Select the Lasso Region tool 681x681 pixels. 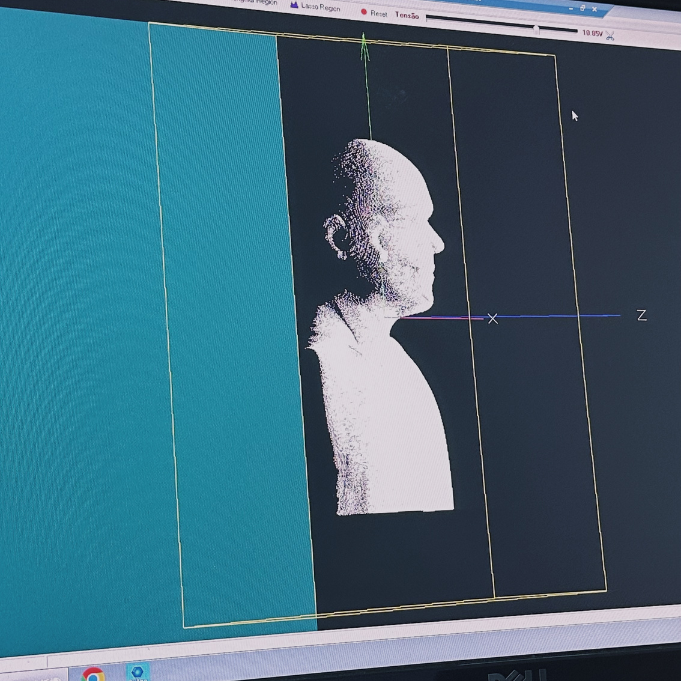315,7
